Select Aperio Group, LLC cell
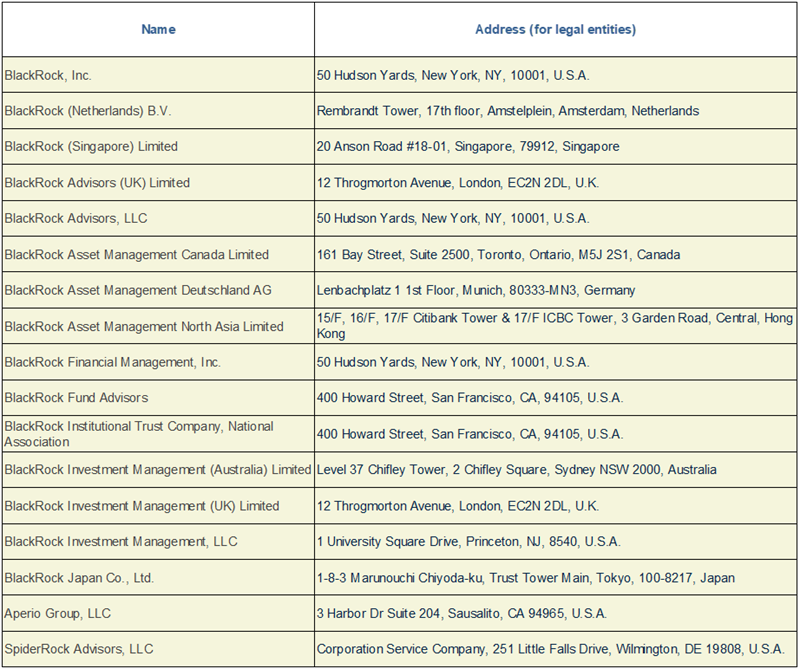 158,613
